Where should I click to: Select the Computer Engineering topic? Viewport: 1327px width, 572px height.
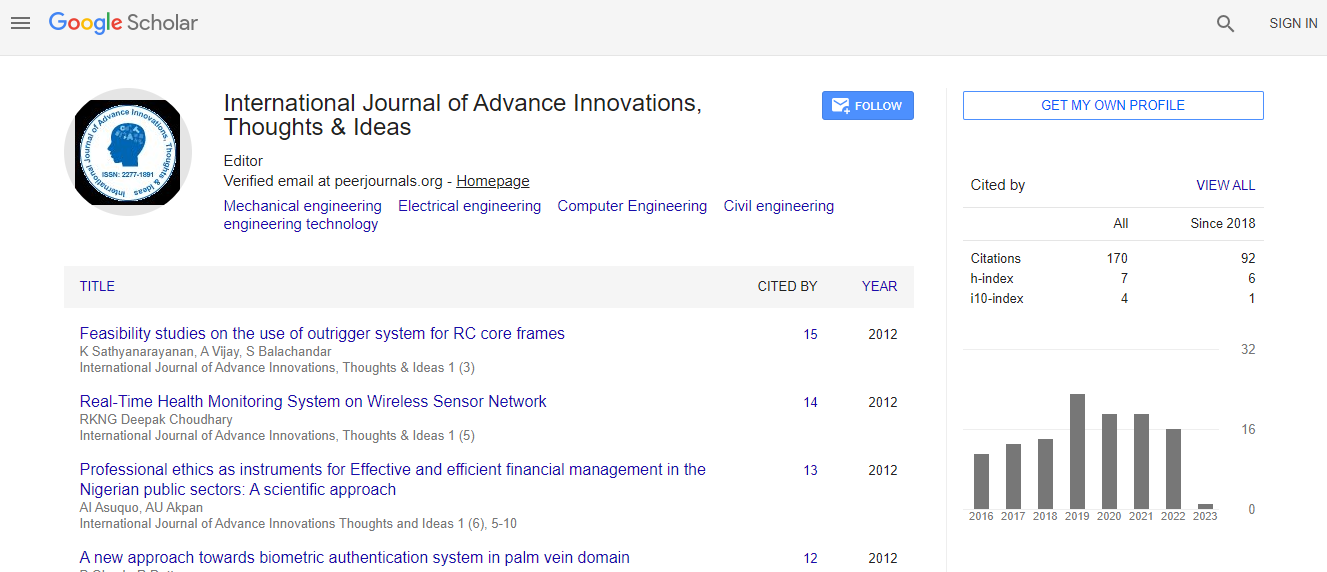pyautogui.click(x=632, y=206)
